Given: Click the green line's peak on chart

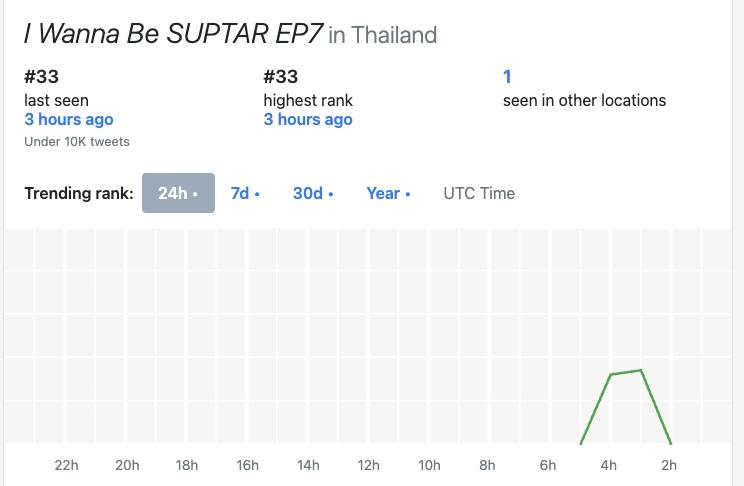Looking at the screenshot, I should pyautogui.click(x=641, y=371).
